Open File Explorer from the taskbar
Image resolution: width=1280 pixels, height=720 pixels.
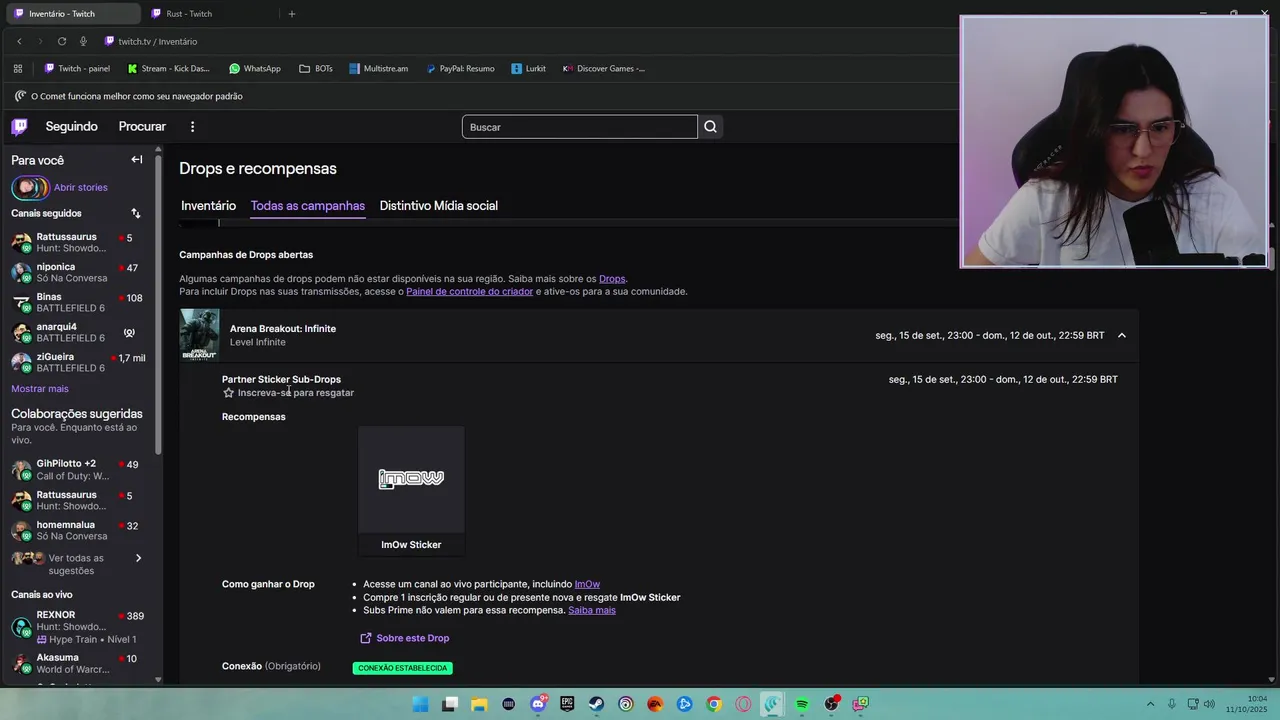point(479,704)
